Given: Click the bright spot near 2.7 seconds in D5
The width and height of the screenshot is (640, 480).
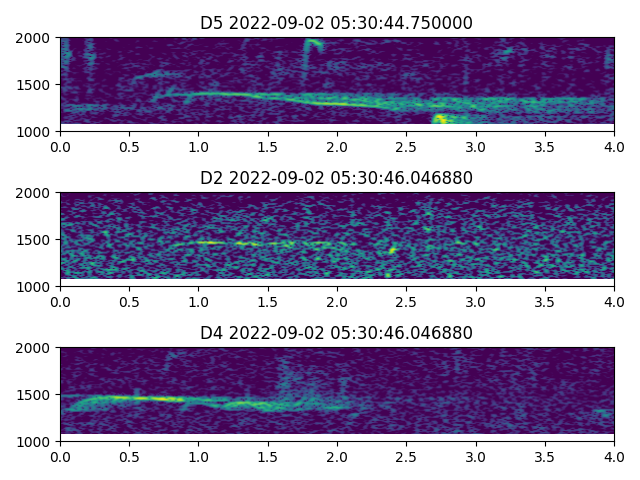Looking at the screenshot, I should [x=438, y=119].
